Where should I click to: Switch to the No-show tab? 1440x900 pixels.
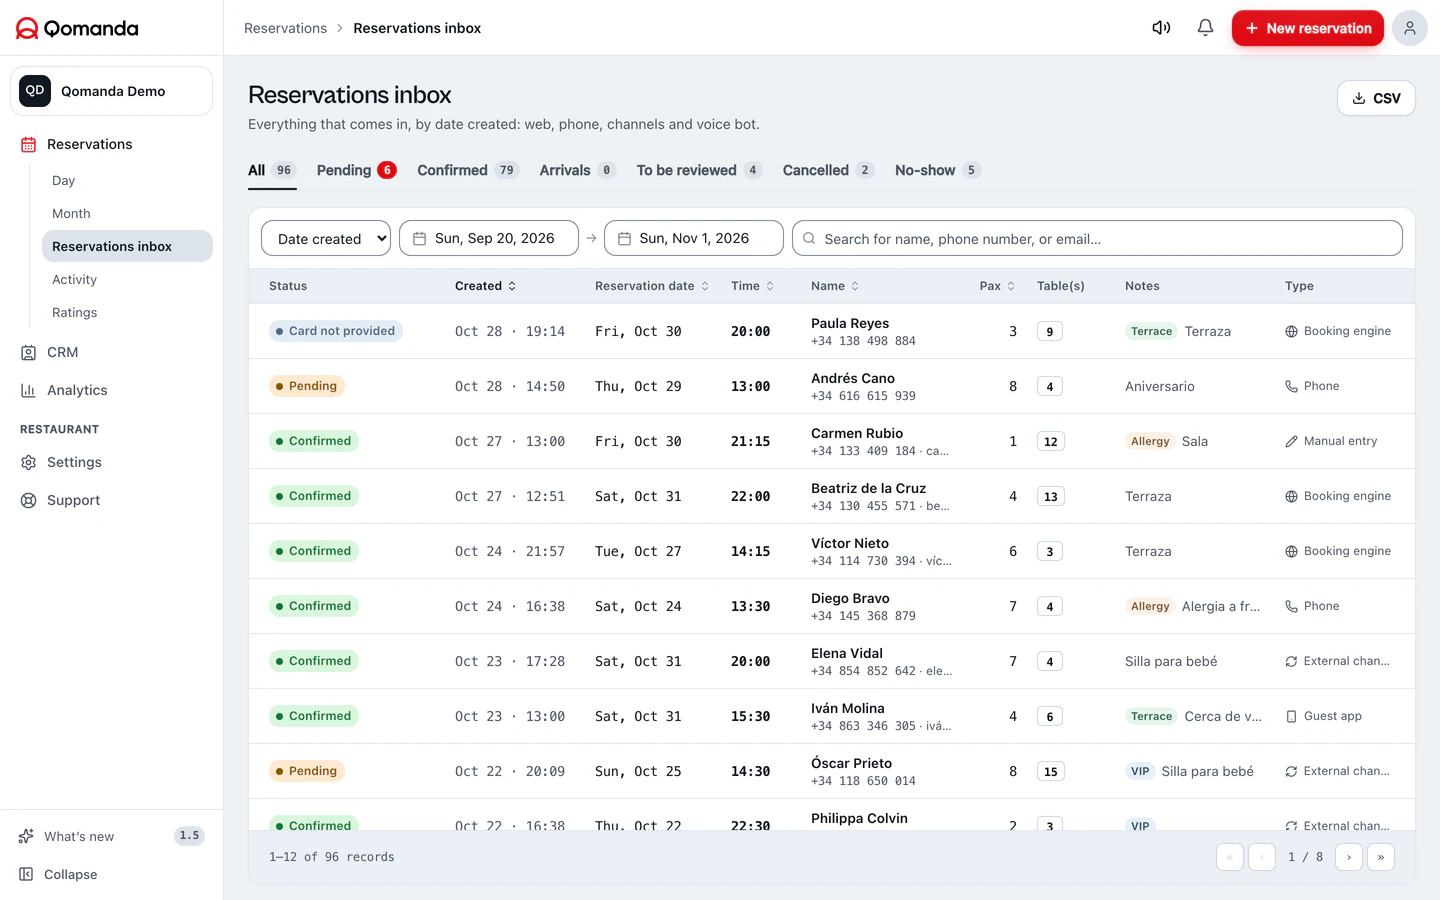pyautogui.click(x=938, y=170)
